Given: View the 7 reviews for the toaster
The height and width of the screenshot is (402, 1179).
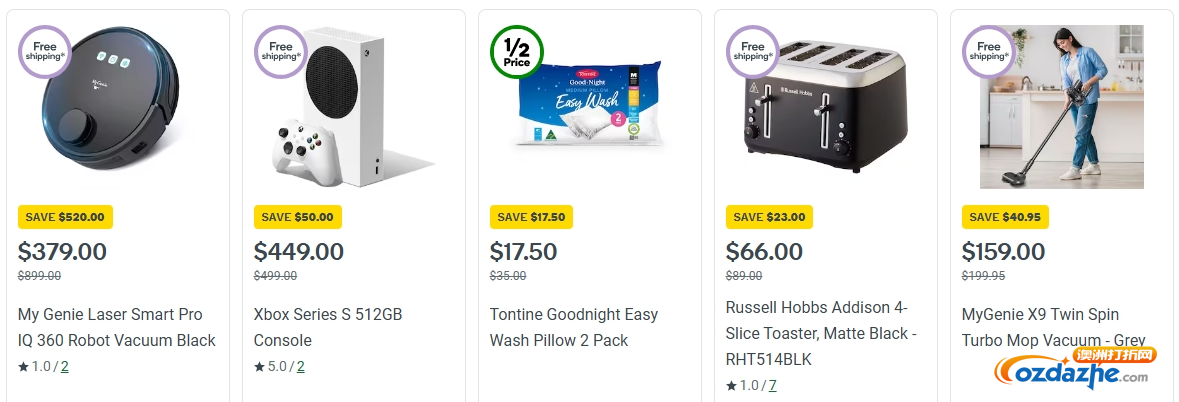Looking at the screenshot, I should (772, 385).
